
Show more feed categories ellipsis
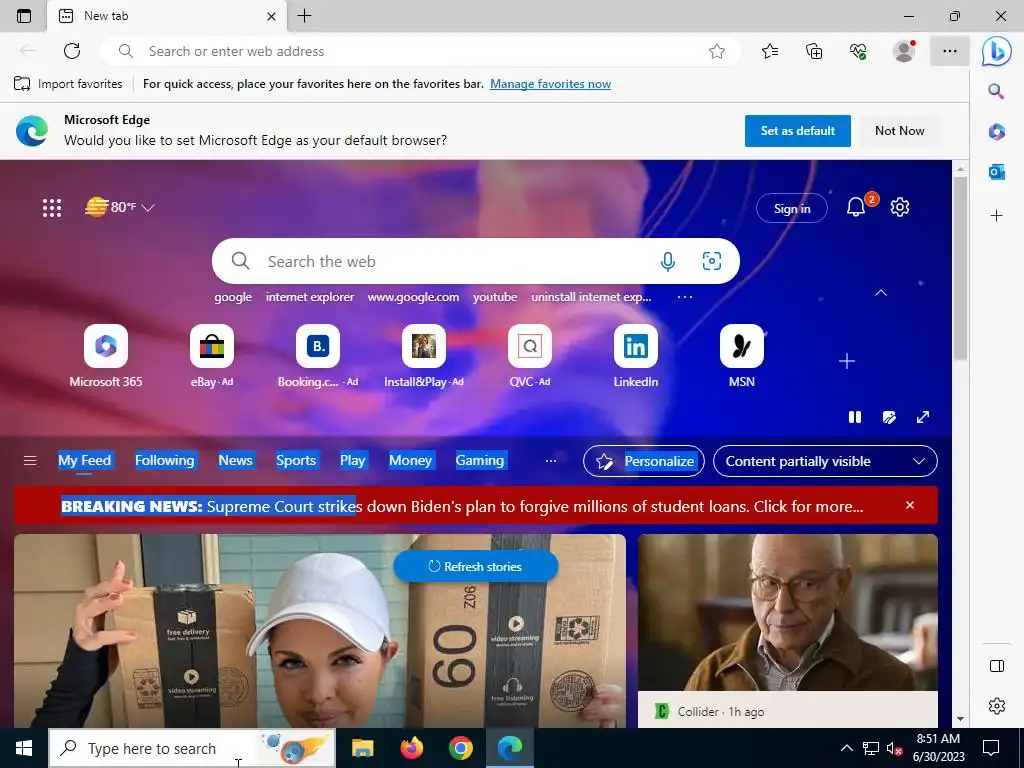click(x=551, y=461)
